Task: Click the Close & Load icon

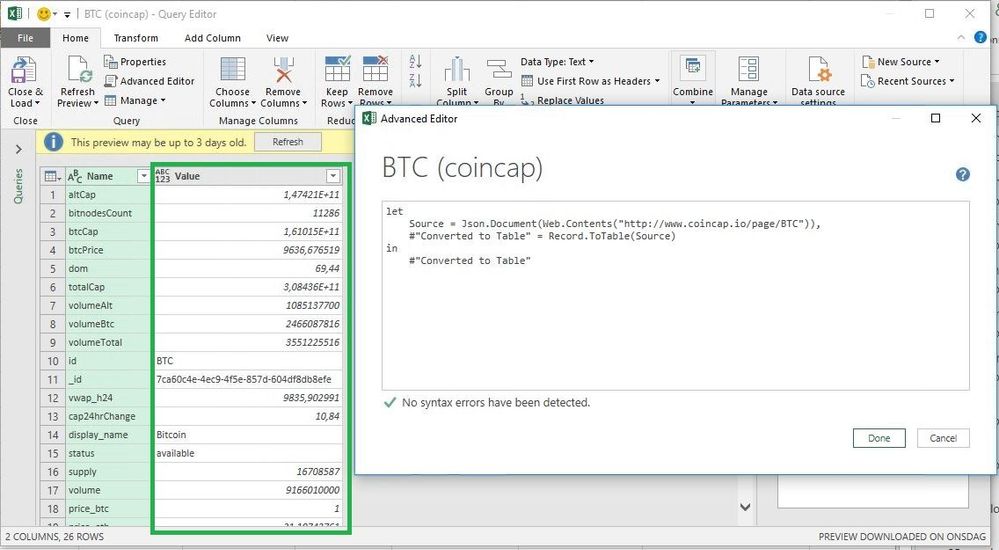Action: point(24,71)
